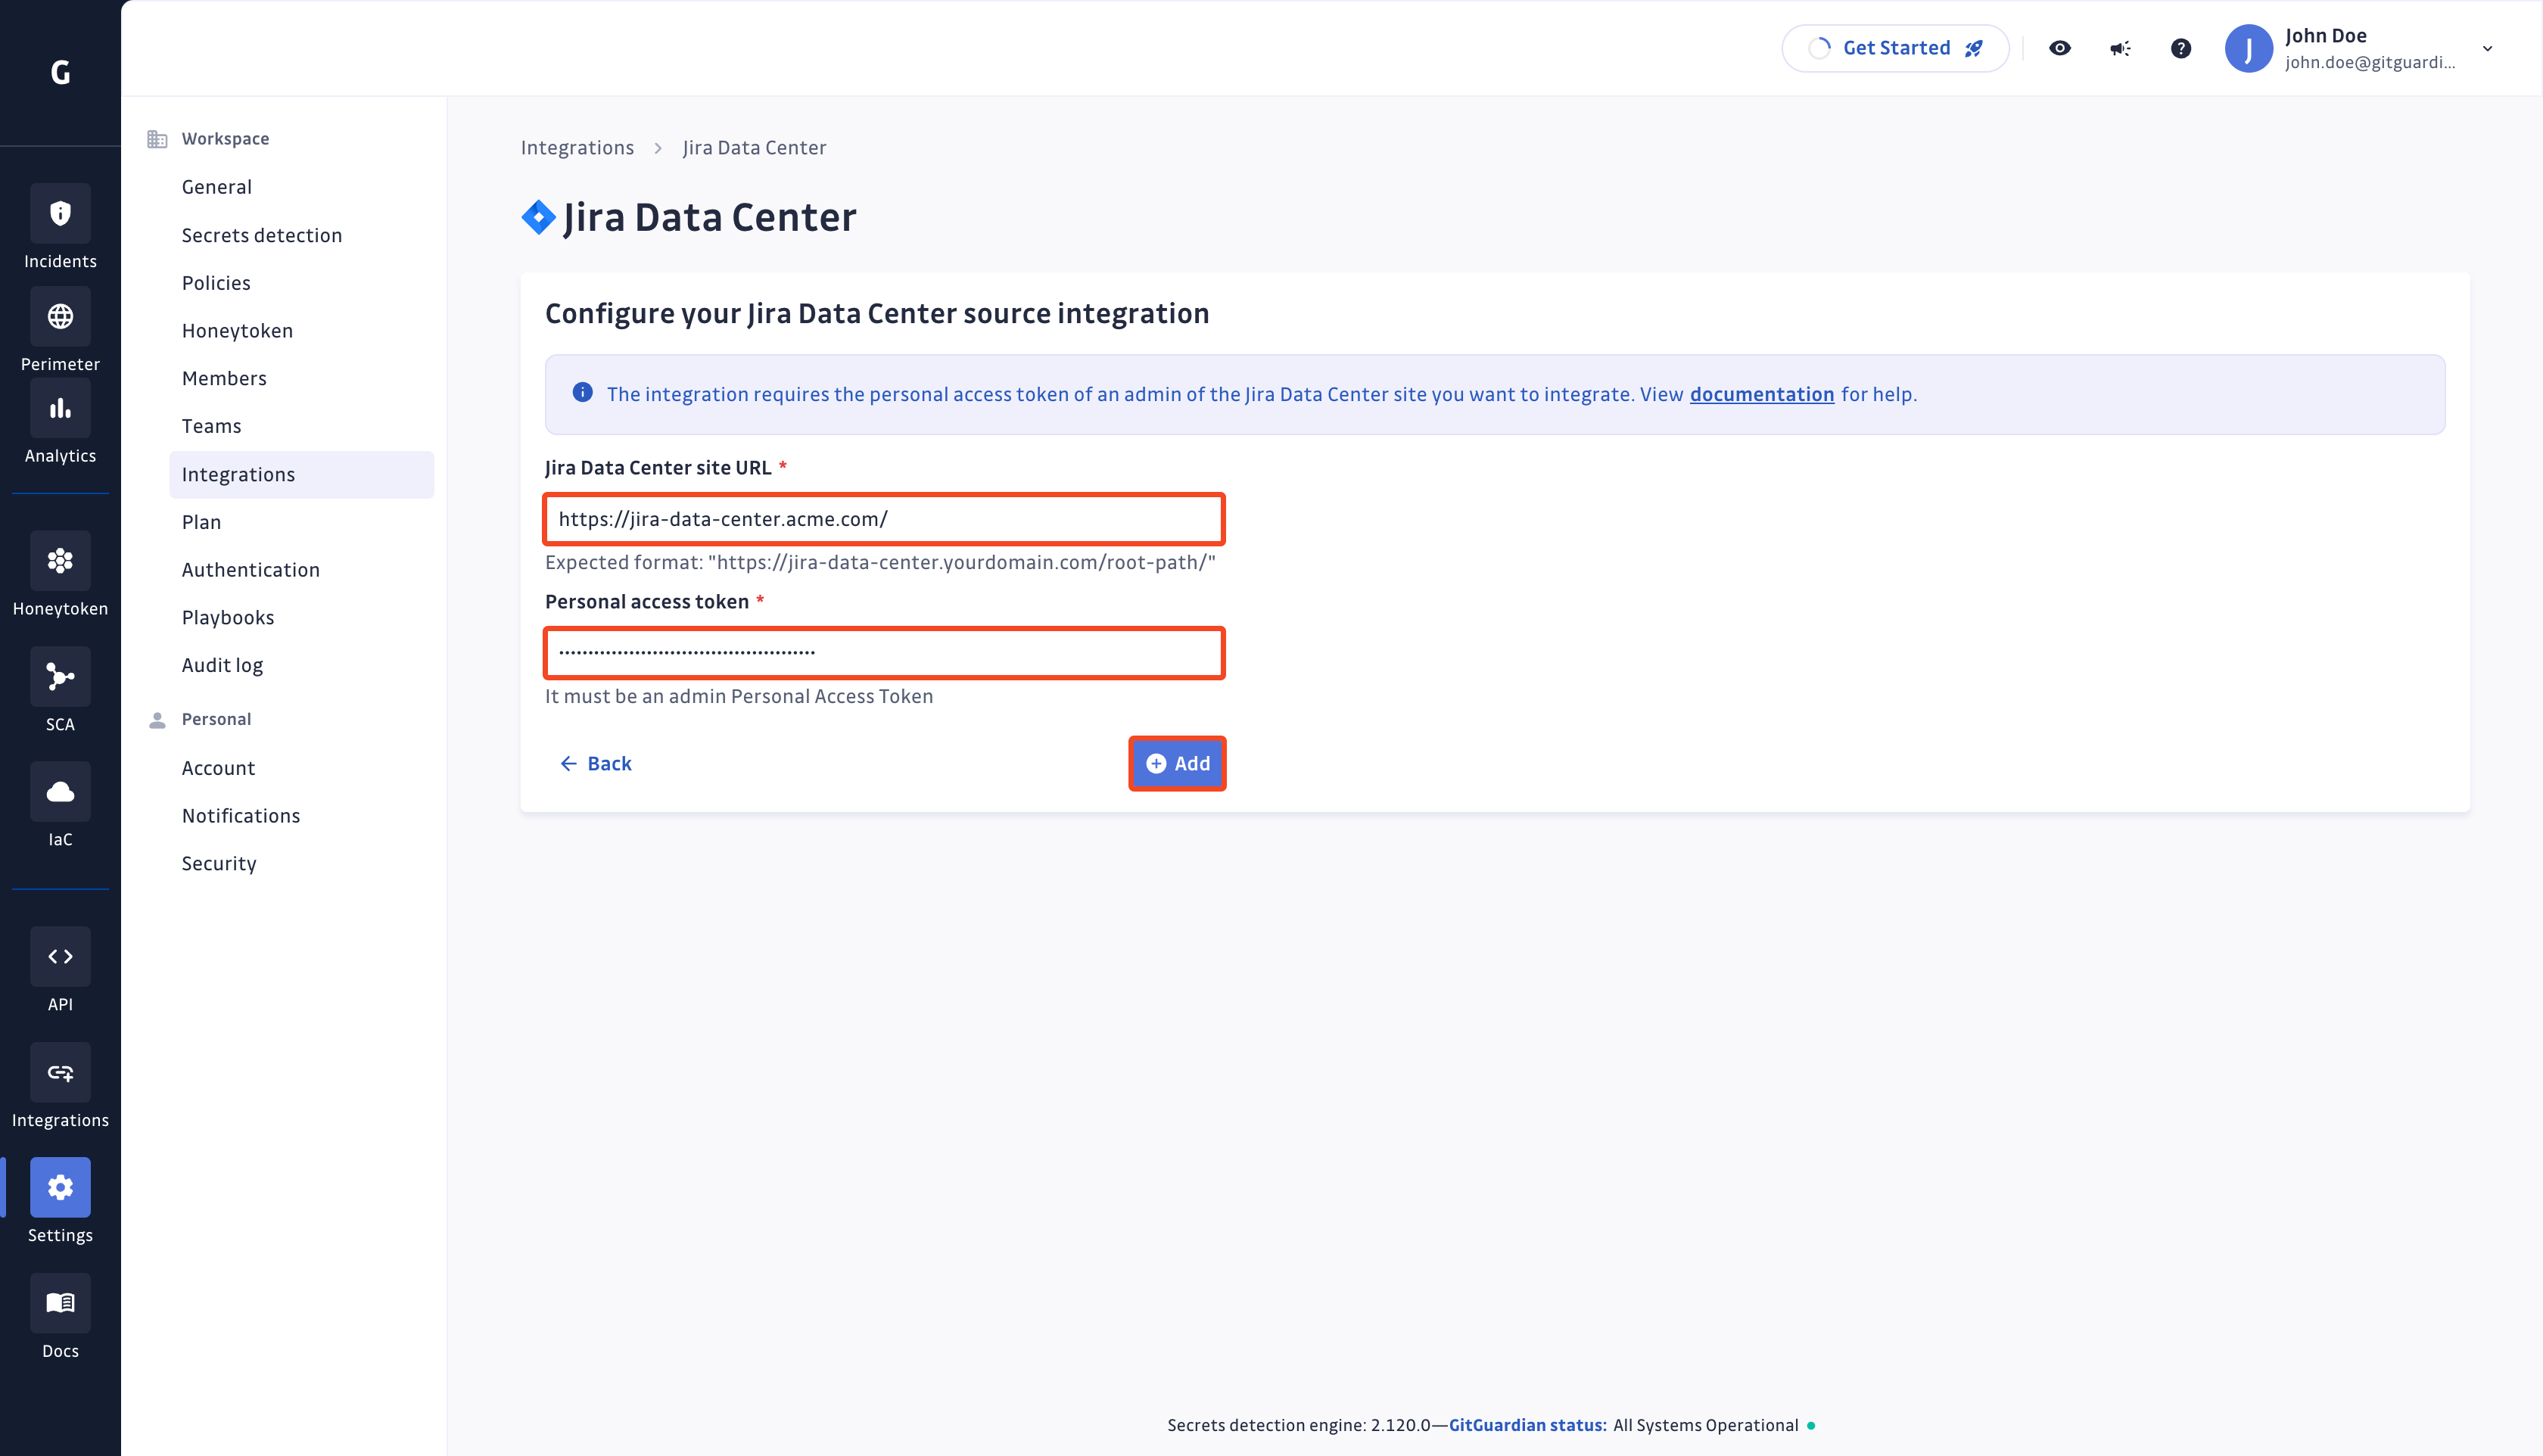Click the Jira Data Center logo icon

coord(538,217)
